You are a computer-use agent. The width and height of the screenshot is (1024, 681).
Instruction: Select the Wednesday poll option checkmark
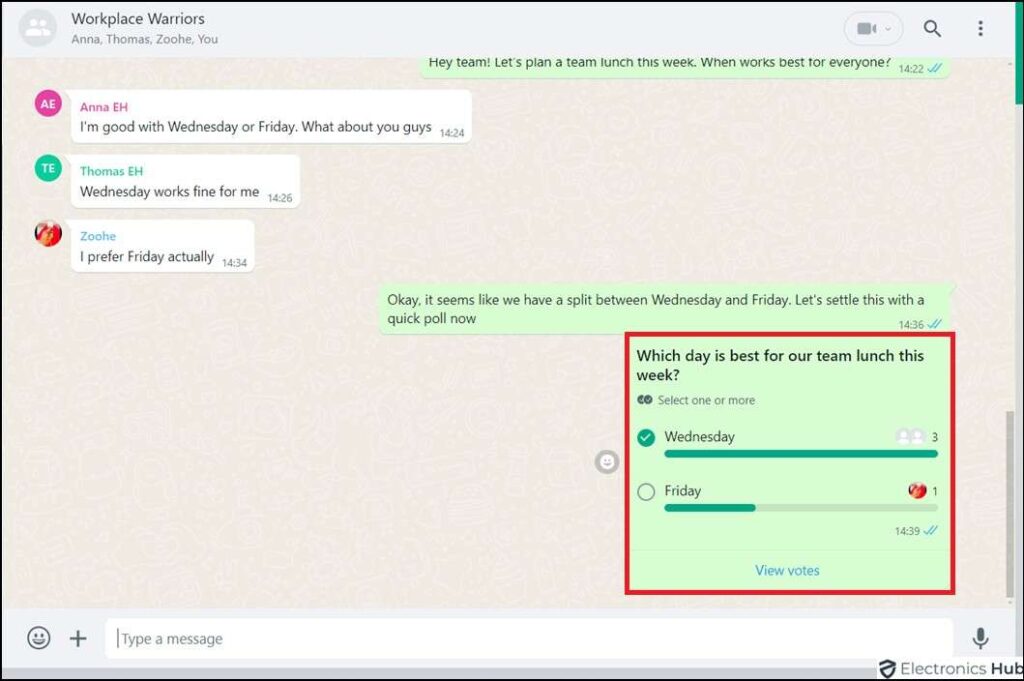pos(646,437)
